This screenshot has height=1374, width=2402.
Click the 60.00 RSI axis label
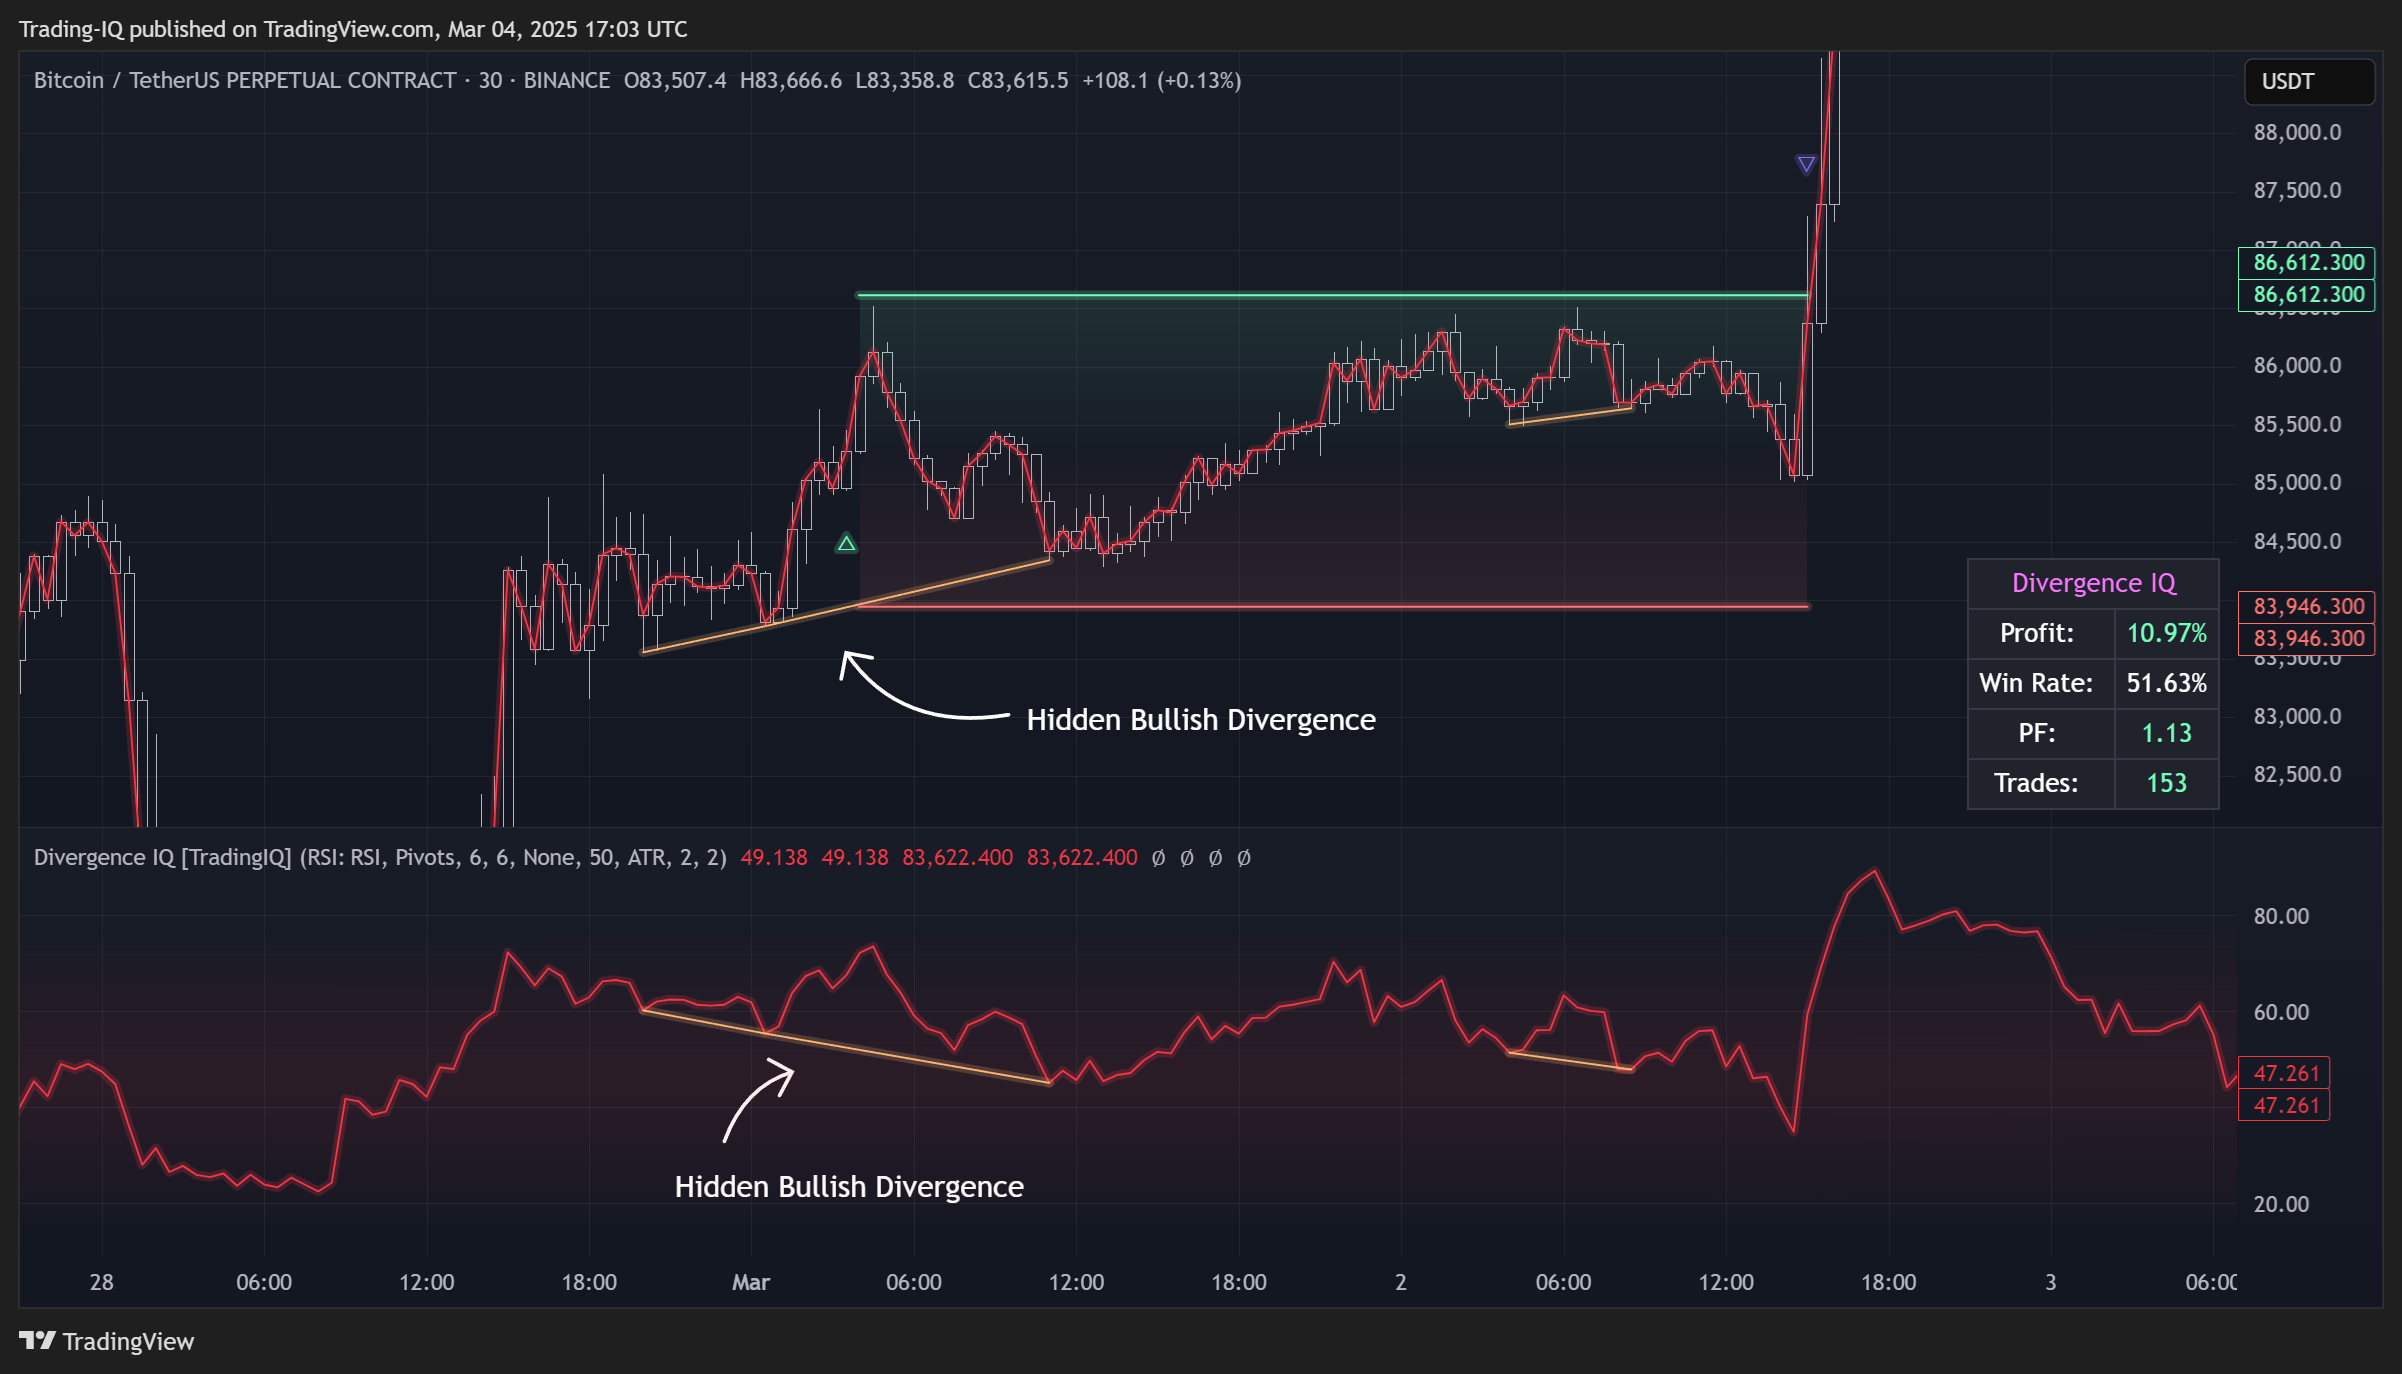(2281, 1012)
